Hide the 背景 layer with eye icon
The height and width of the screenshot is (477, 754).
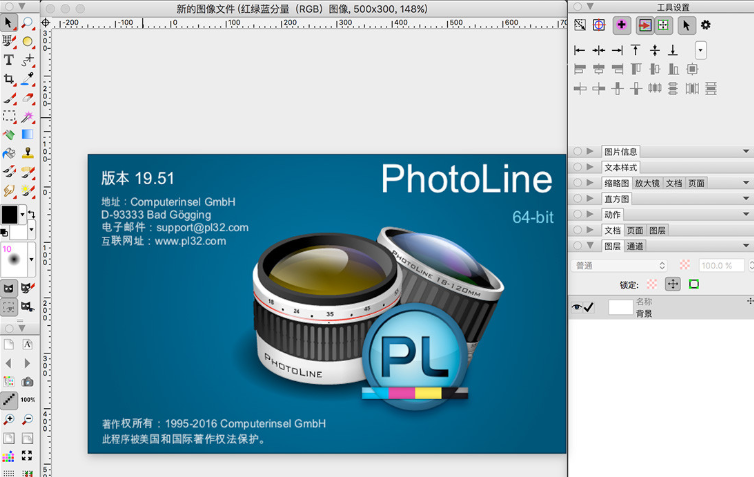577,308
